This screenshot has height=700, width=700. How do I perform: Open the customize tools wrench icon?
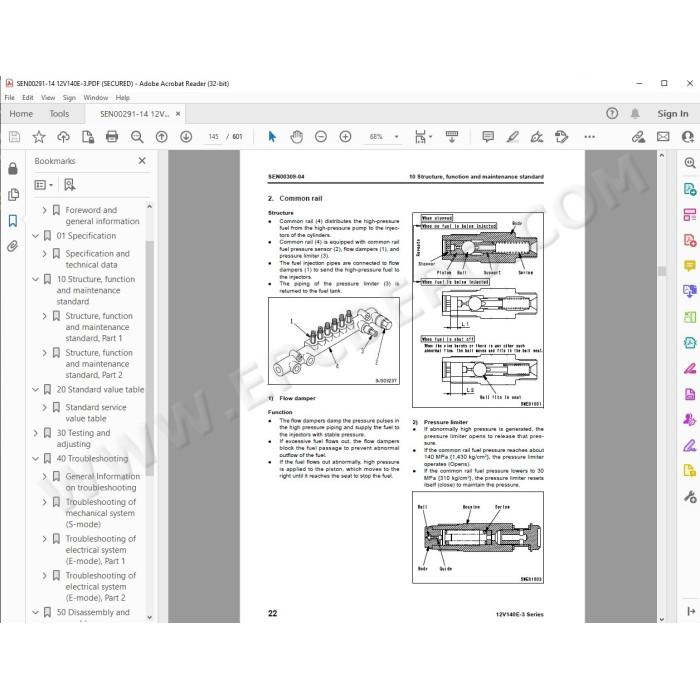coord(690,496)
